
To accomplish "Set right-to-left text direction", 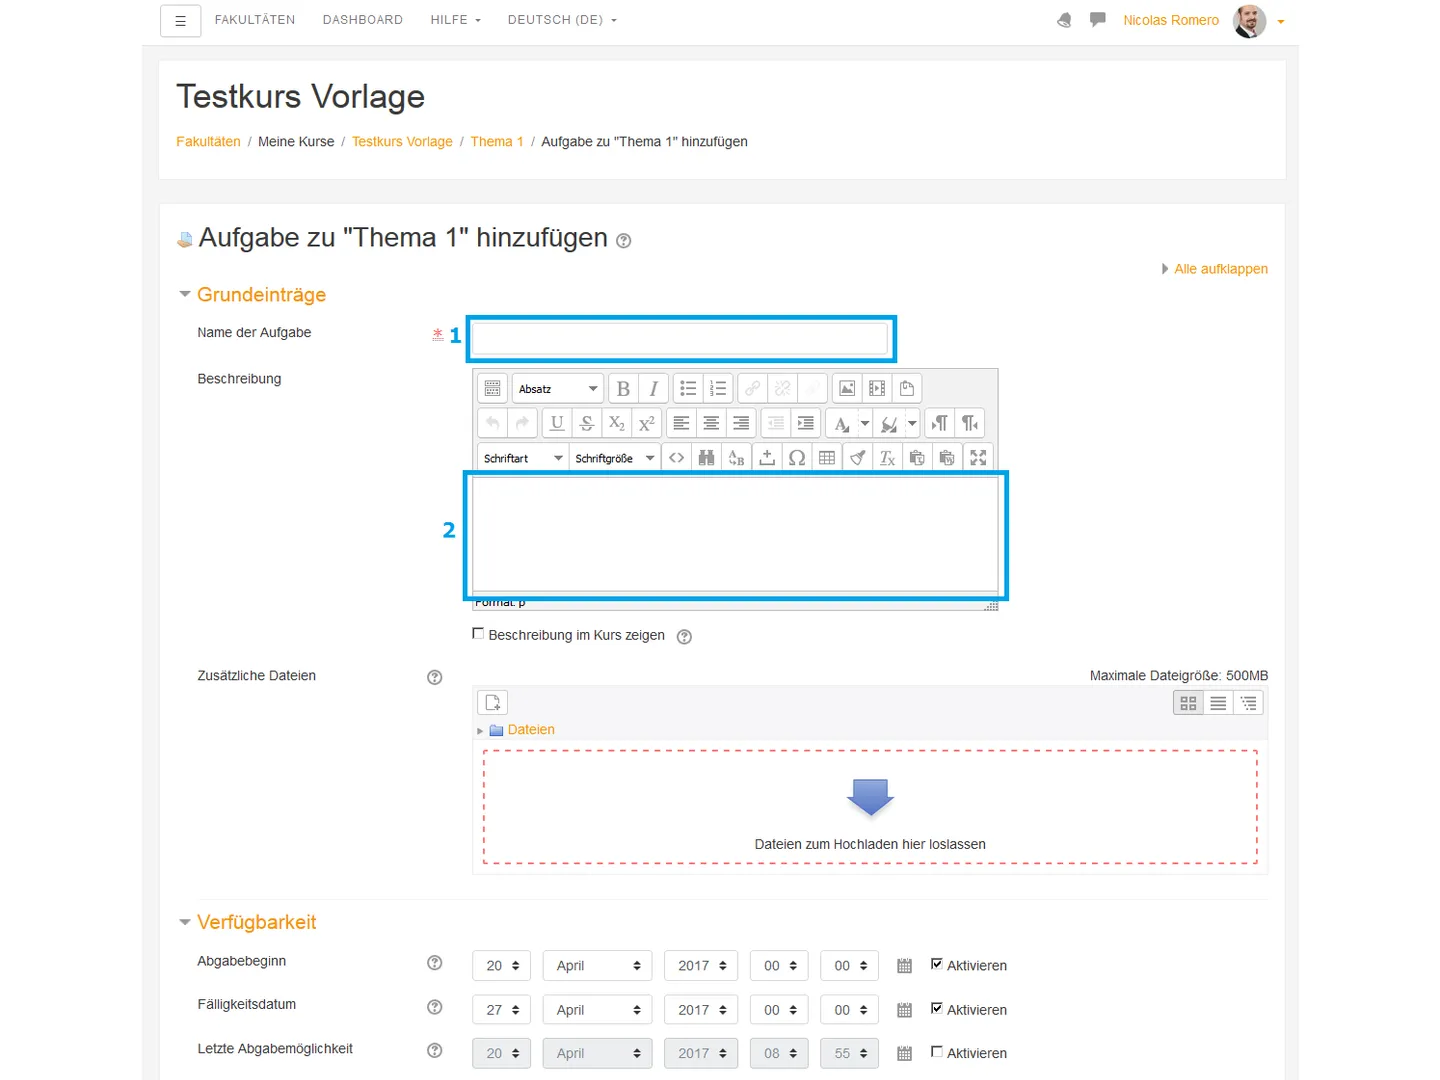I will pyautogui.click(x=970, y=423).
